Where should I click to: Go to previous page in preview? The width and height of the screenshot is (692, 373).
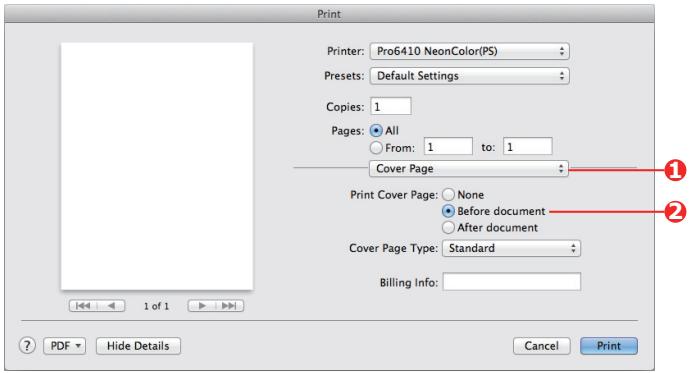tap(111, 306)
